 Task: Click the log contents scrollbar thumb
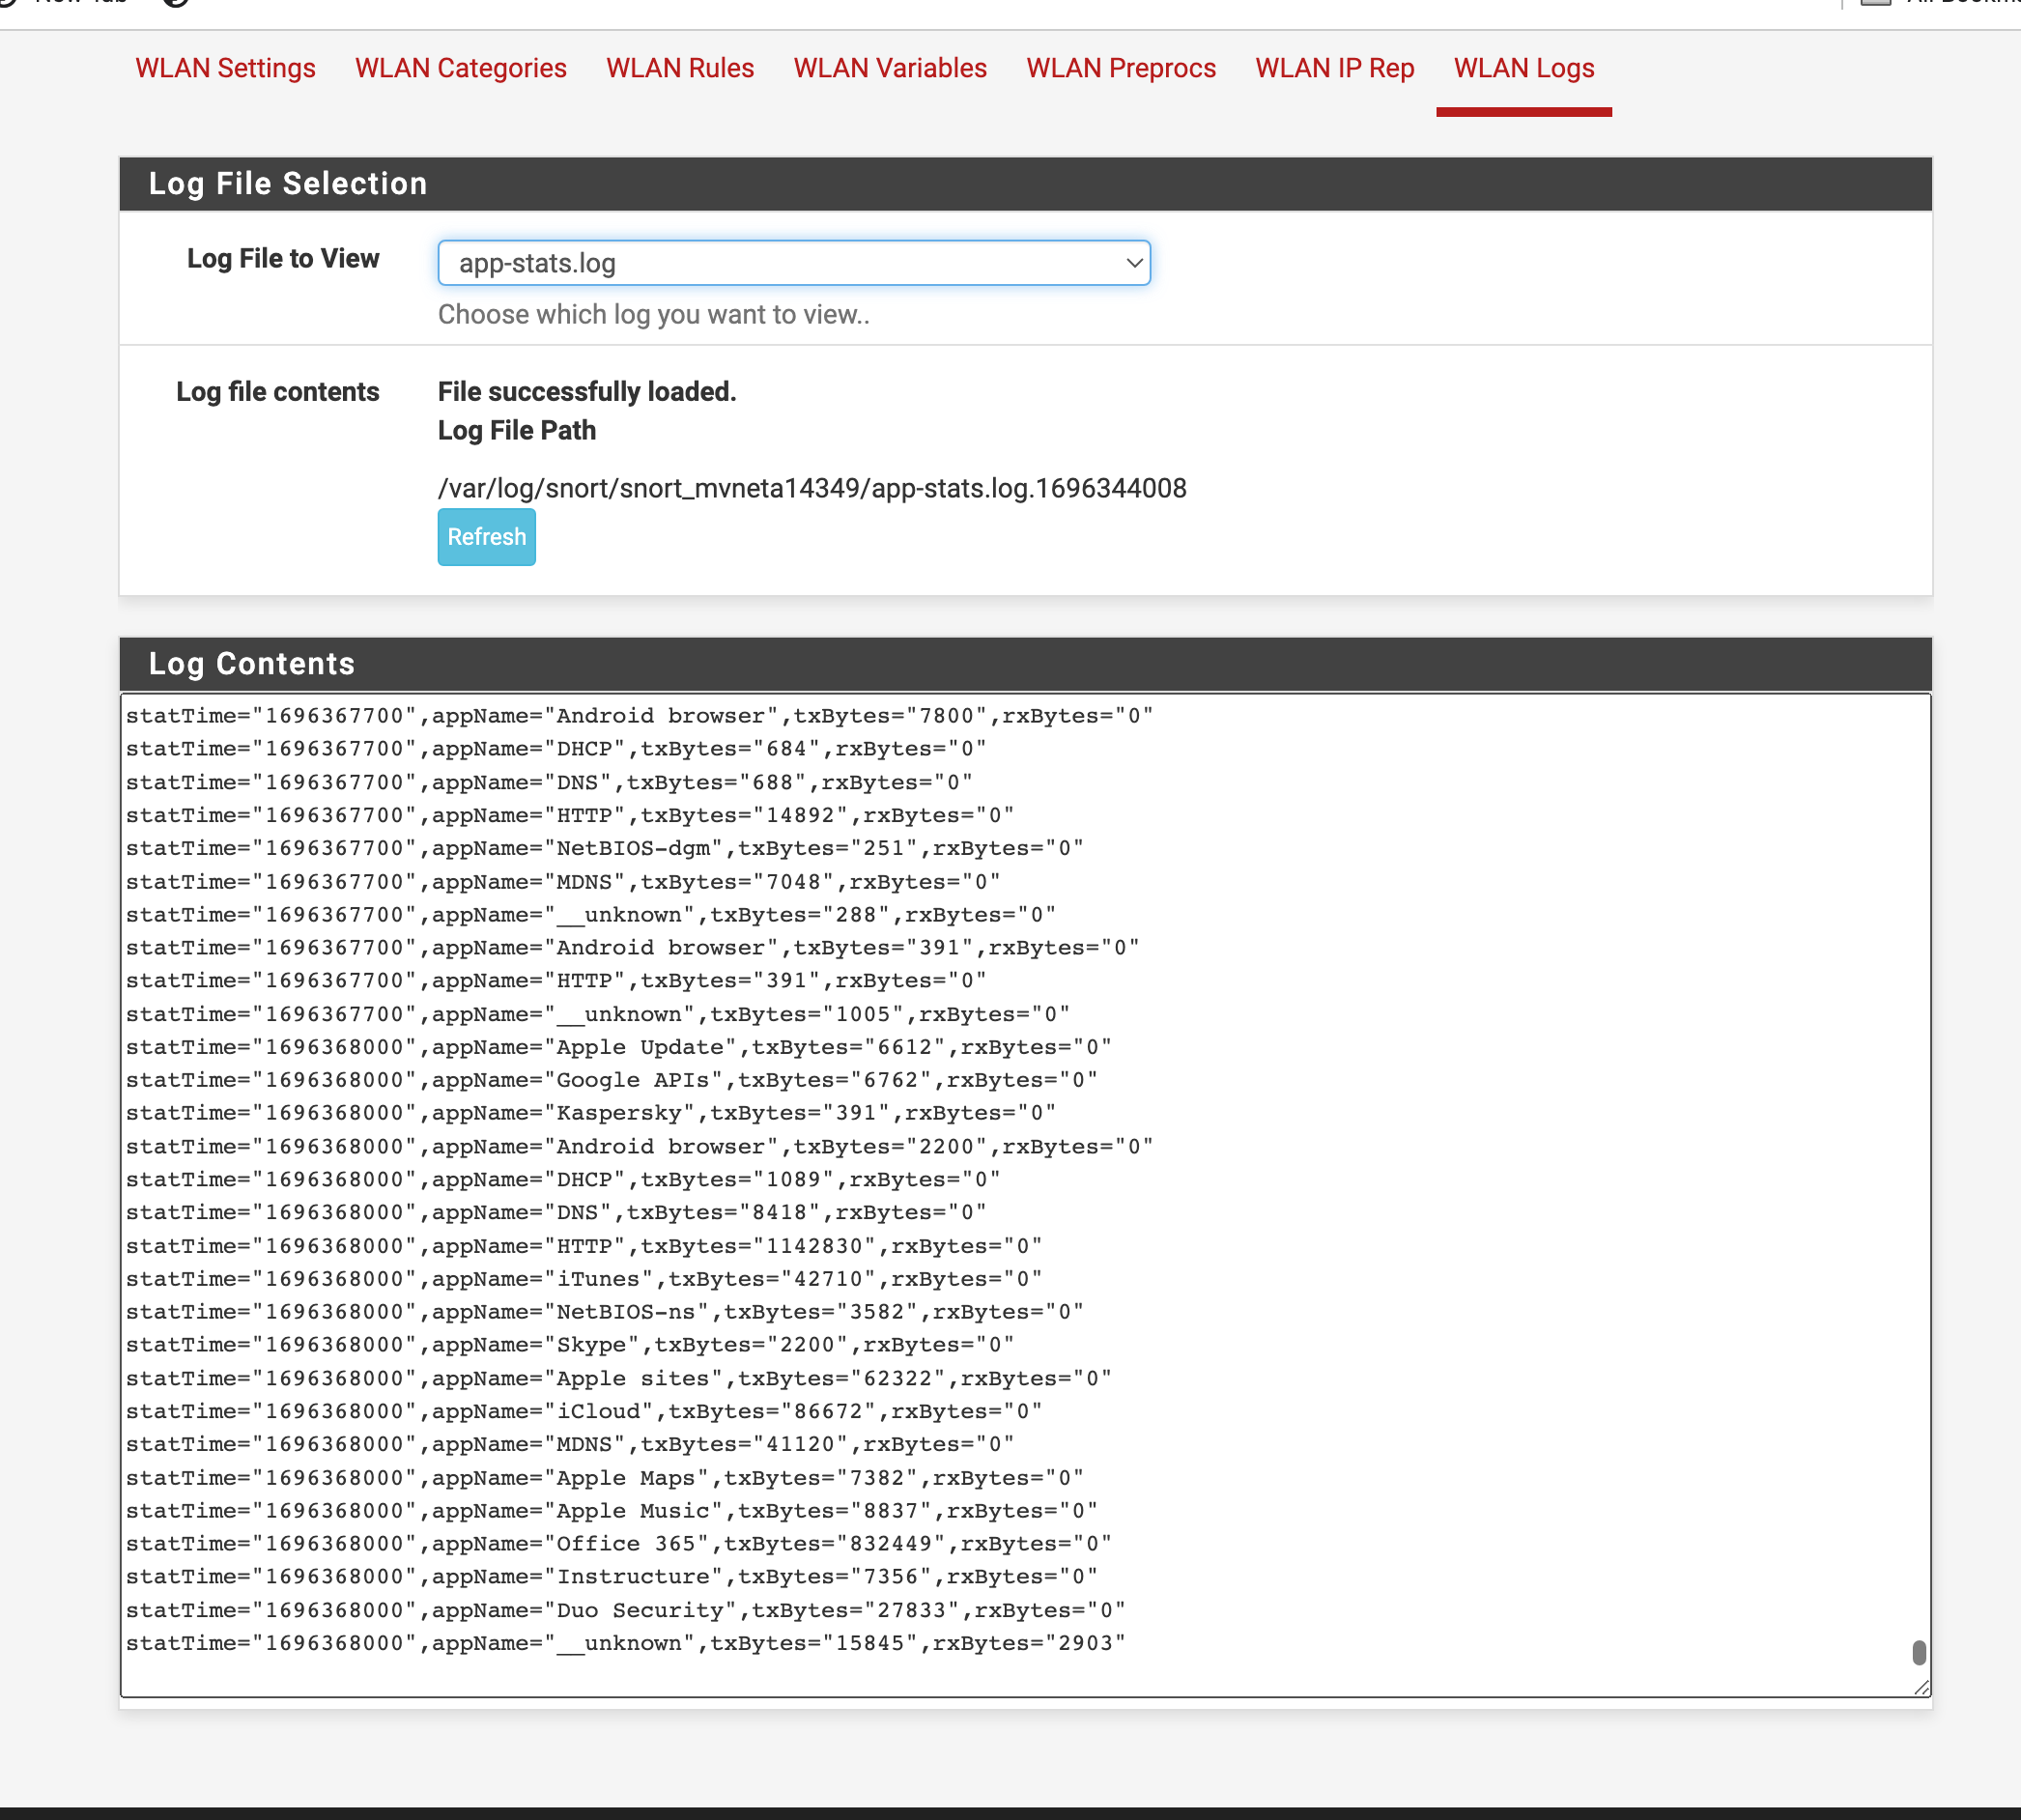point(1918,1652)
